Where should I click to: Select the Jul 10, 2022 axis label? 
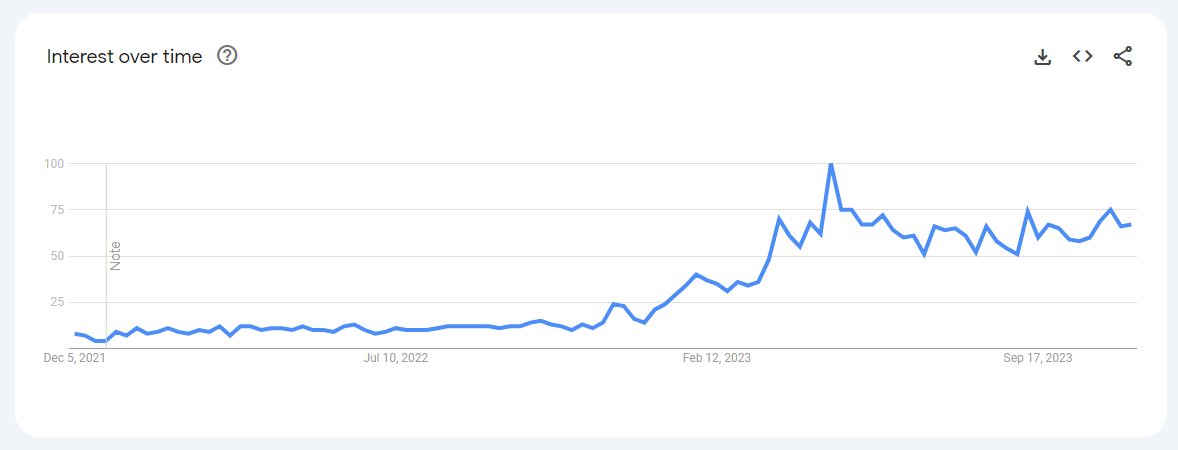tap(396, 359)
